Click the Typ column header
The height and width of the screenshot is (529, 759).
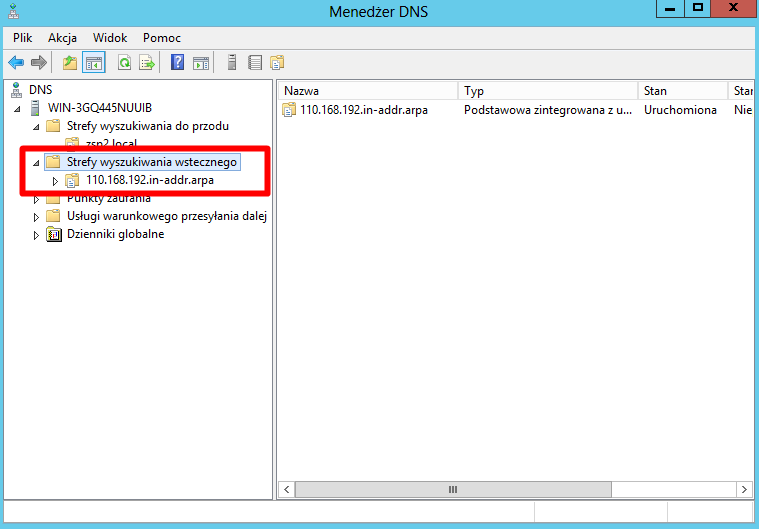(546, 91)
